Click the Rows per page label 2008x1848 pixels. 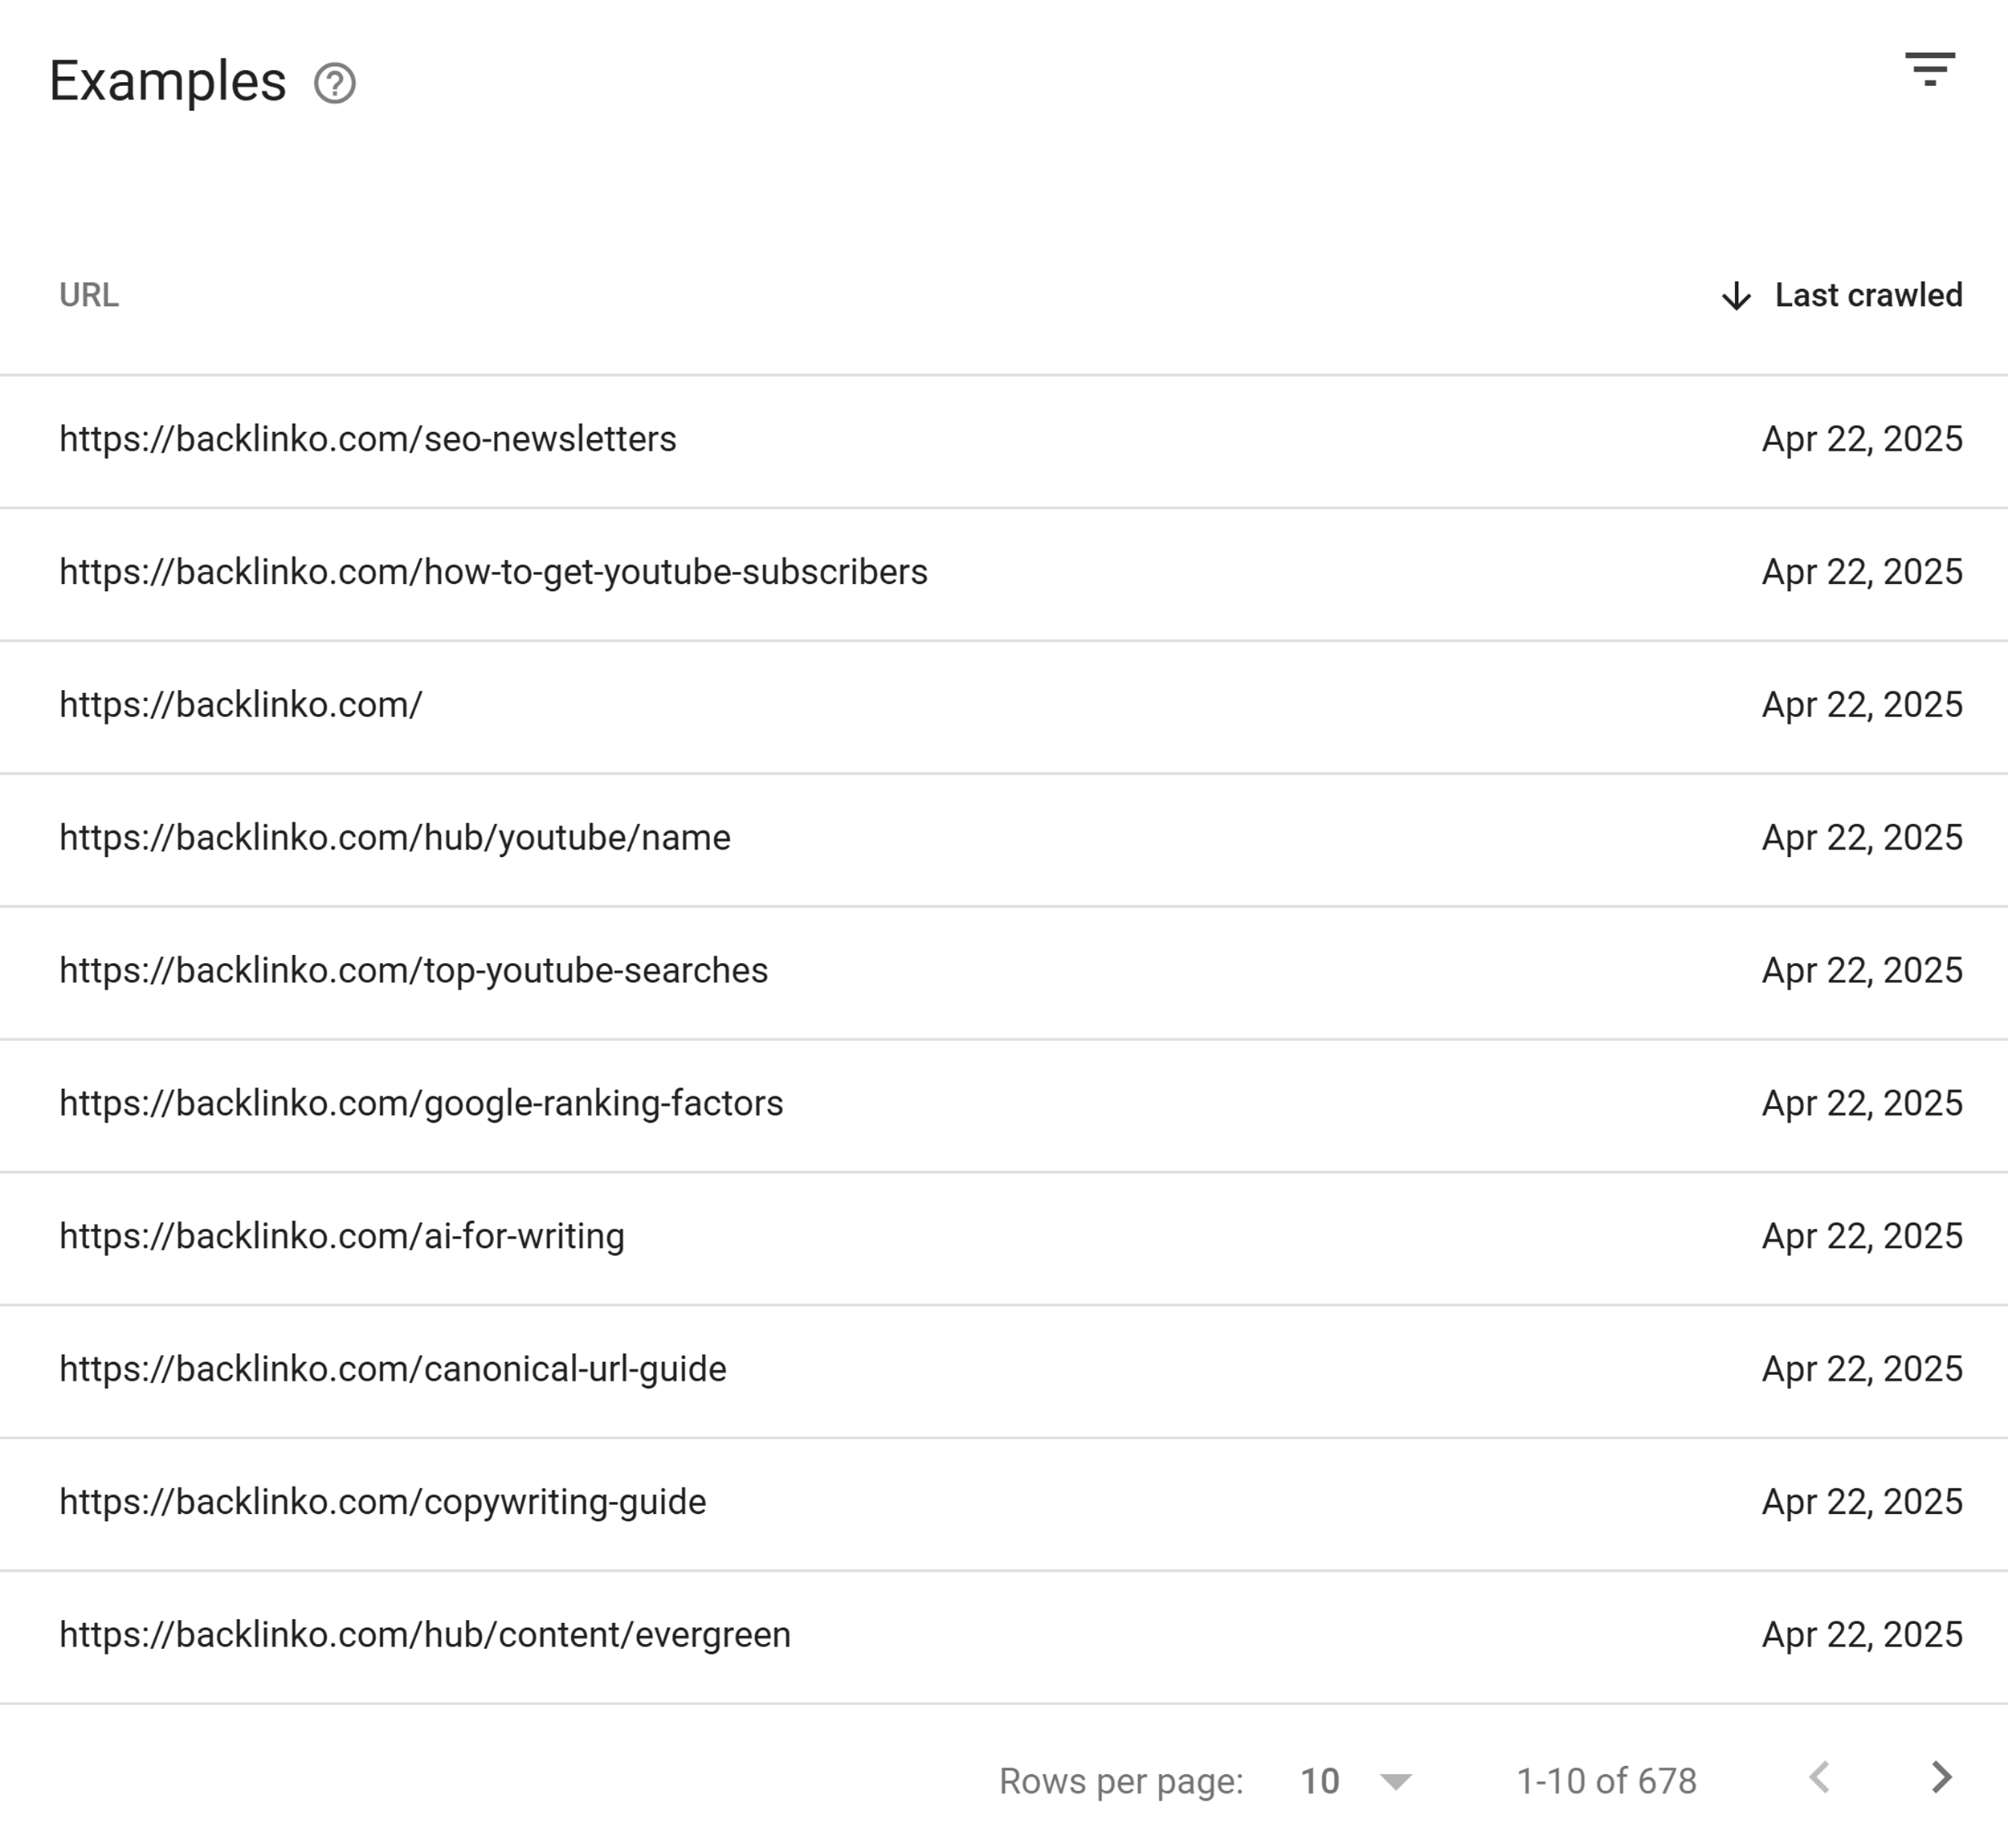(x=1121, y=1782)
